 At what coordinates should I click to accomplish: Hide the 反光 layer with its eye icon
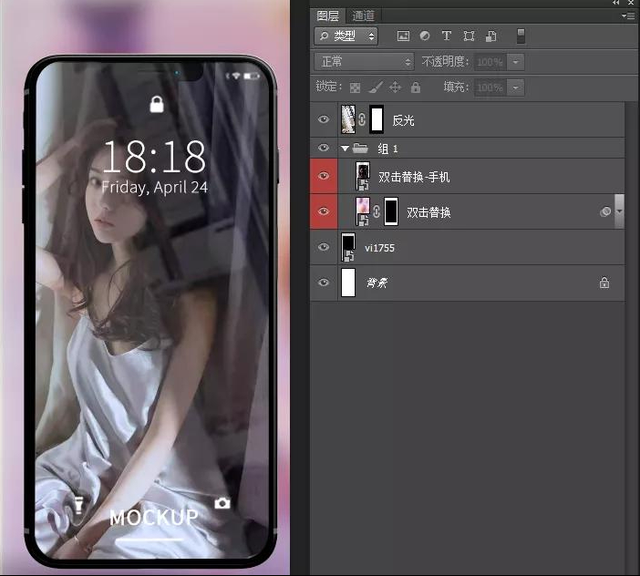323,120
